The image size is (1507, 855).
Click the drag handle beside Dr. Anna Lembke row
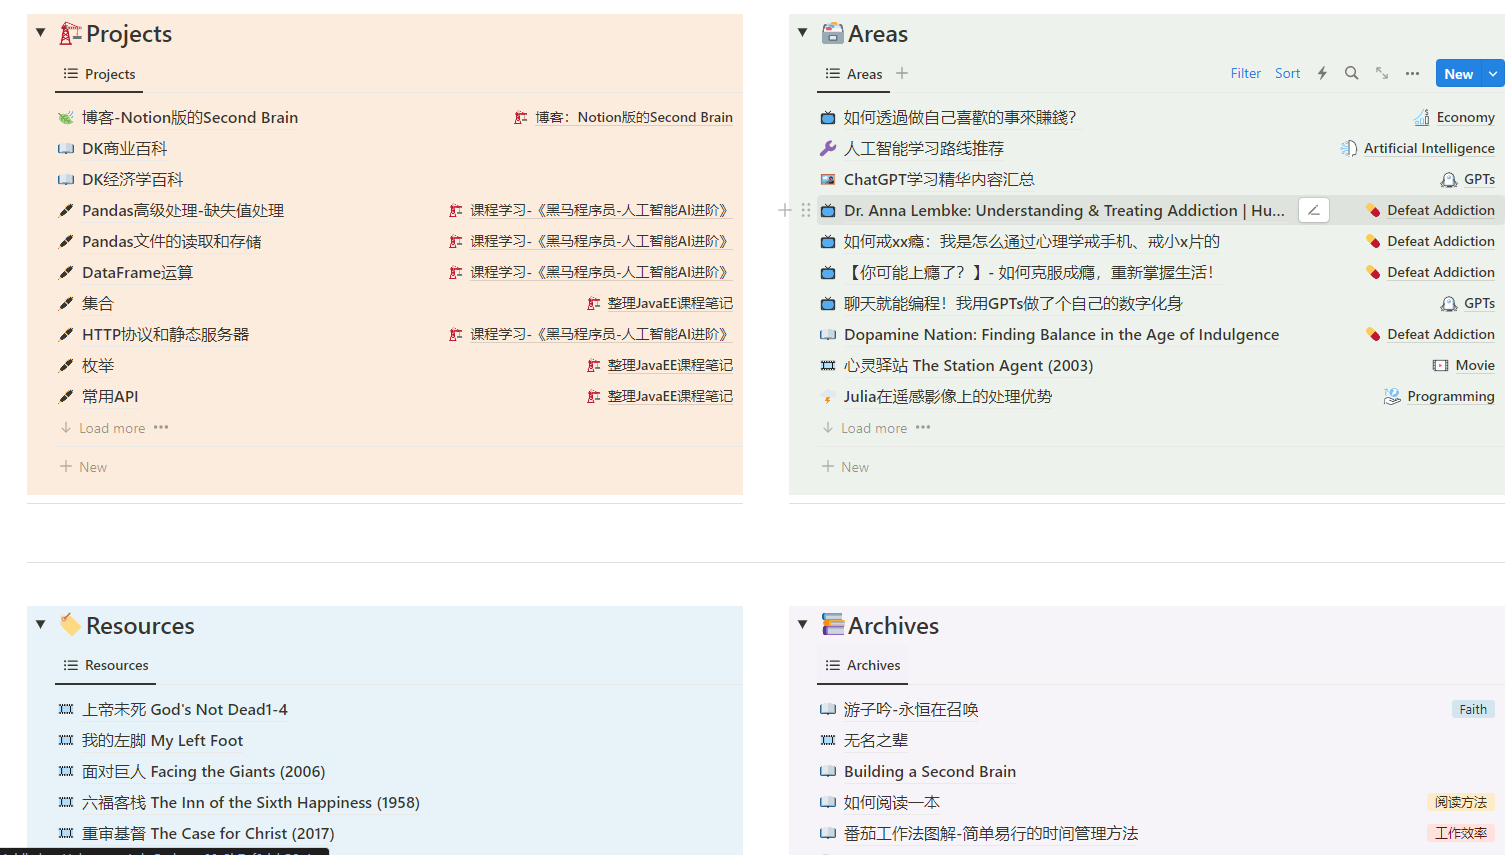[806, 210]
